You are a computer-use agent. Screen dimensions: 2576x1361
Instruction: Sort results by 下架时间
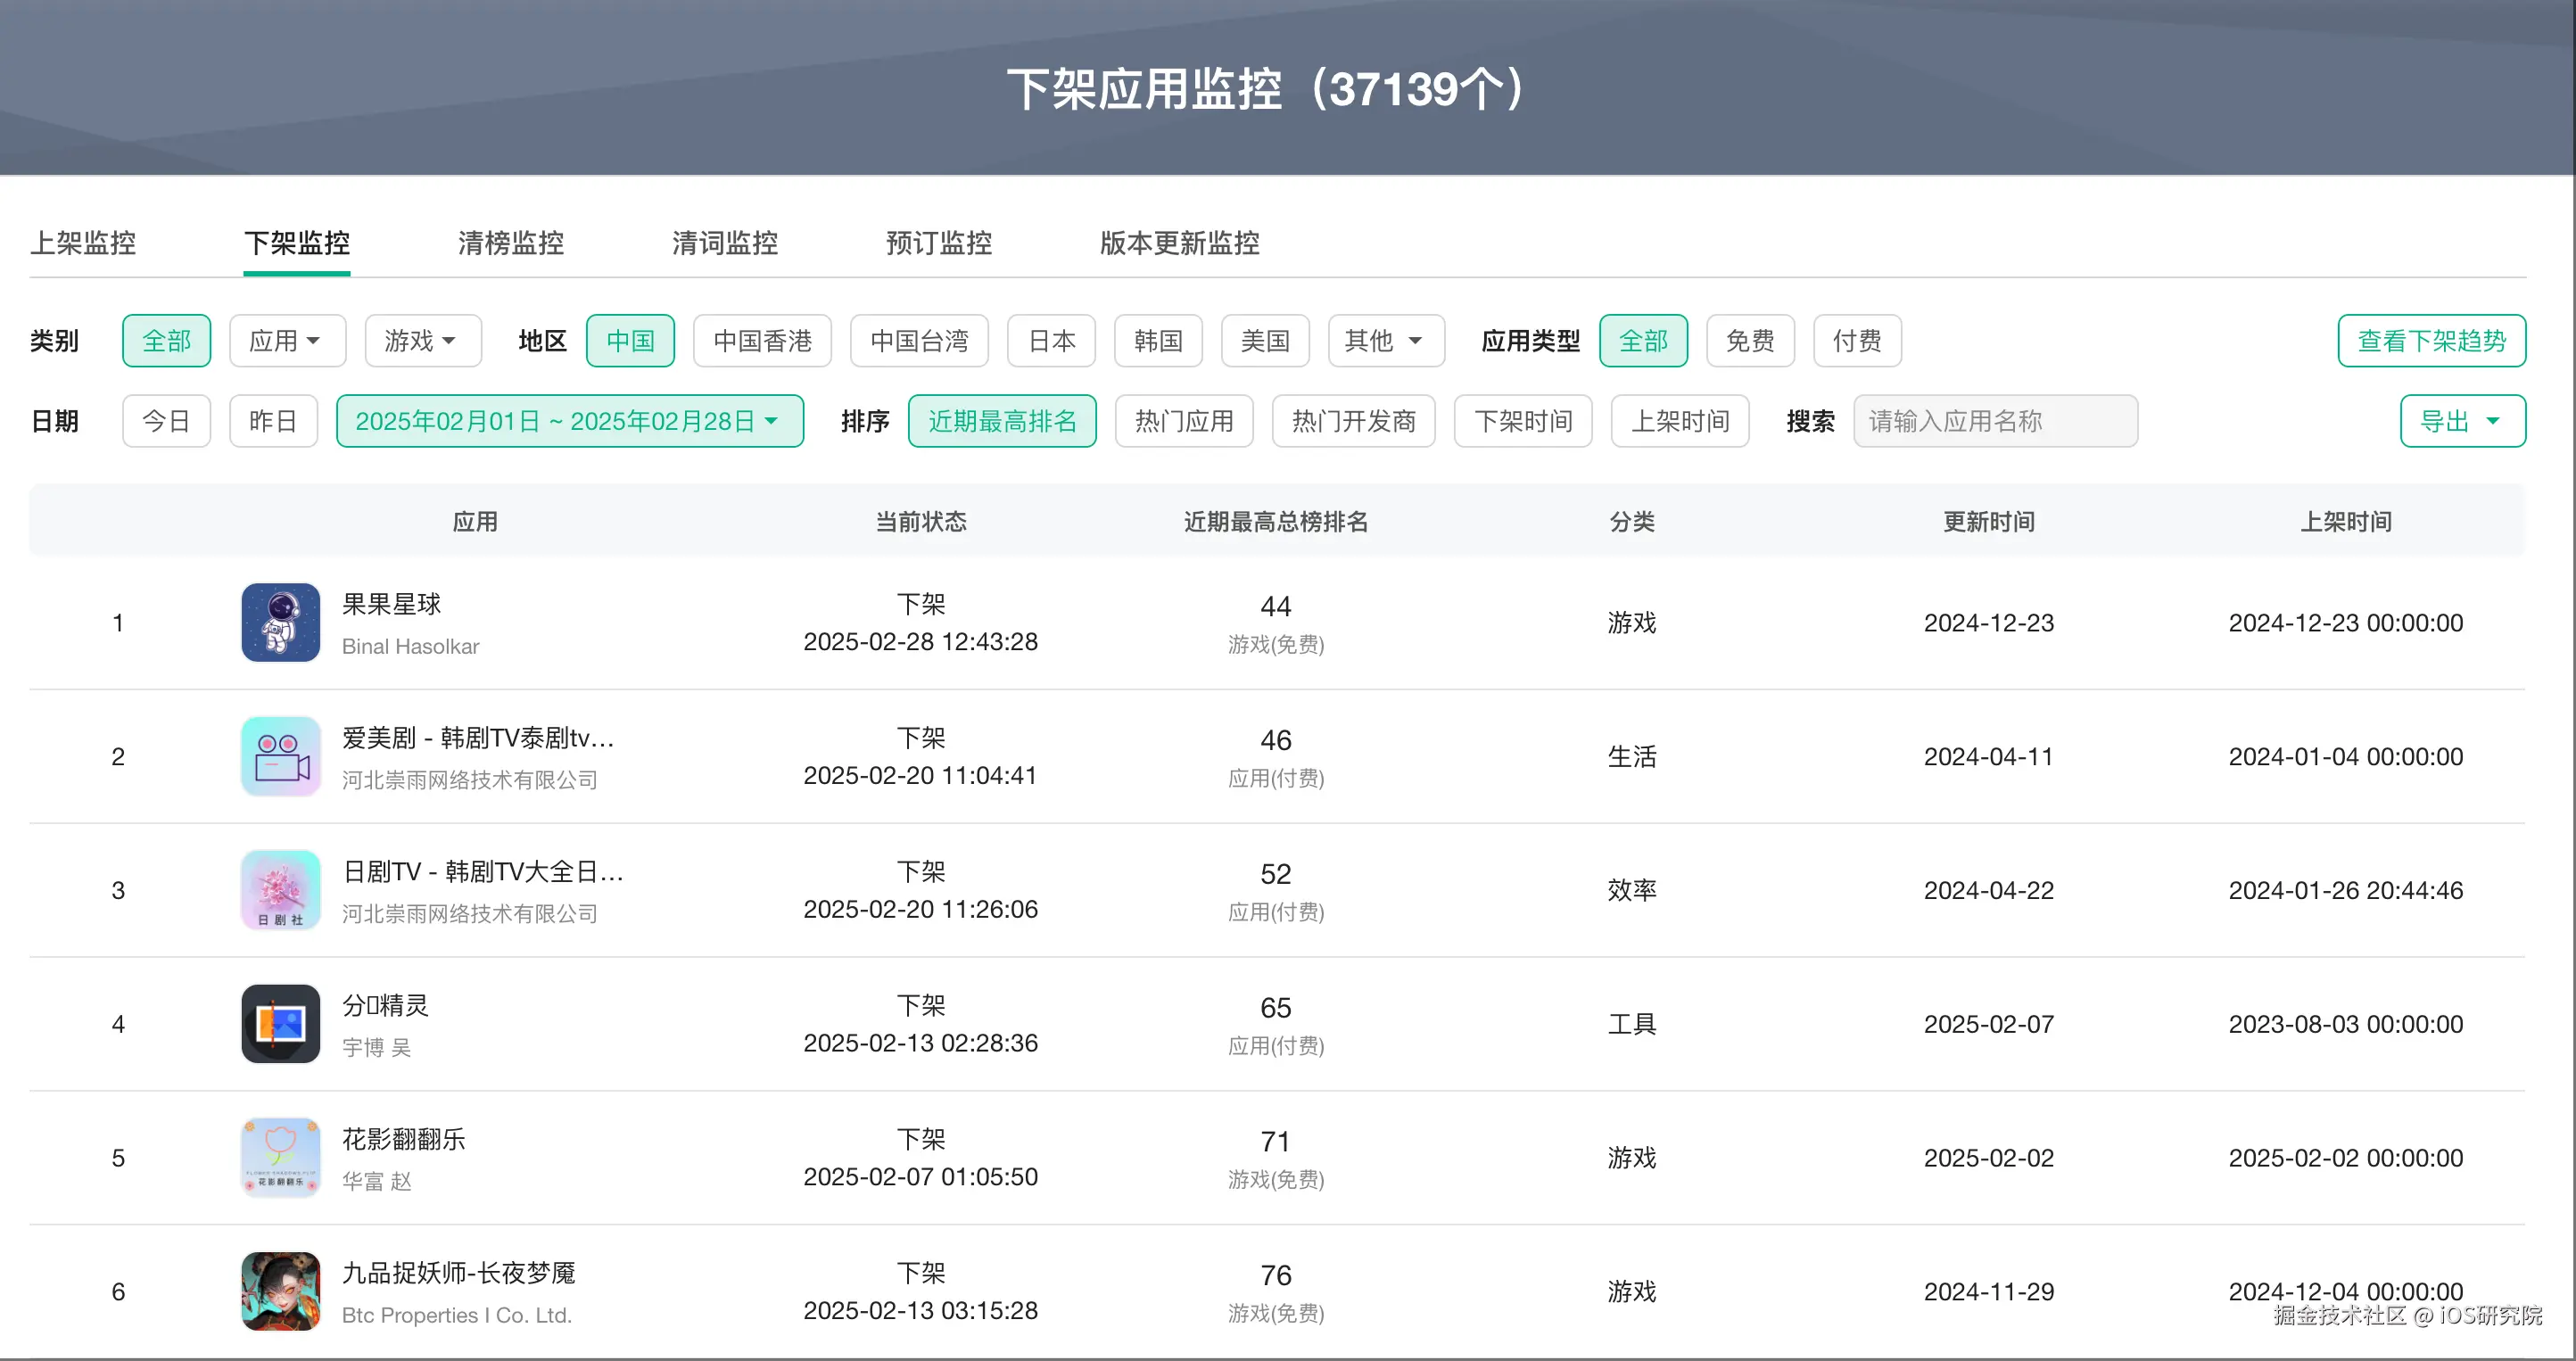tap(1523, 420)
